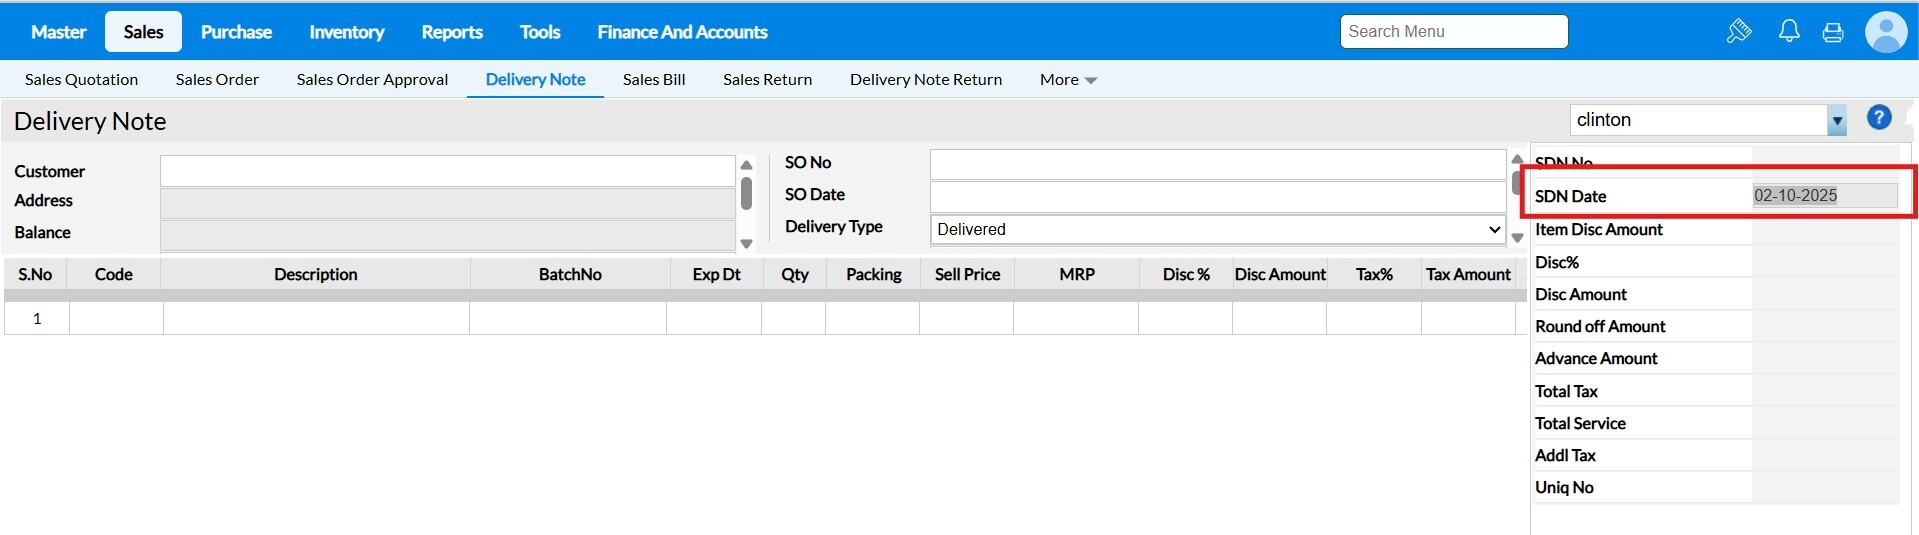This screenshot has width=1919, height=535.
Task: Click the Search Menu field
Action: click(1453, 32)
